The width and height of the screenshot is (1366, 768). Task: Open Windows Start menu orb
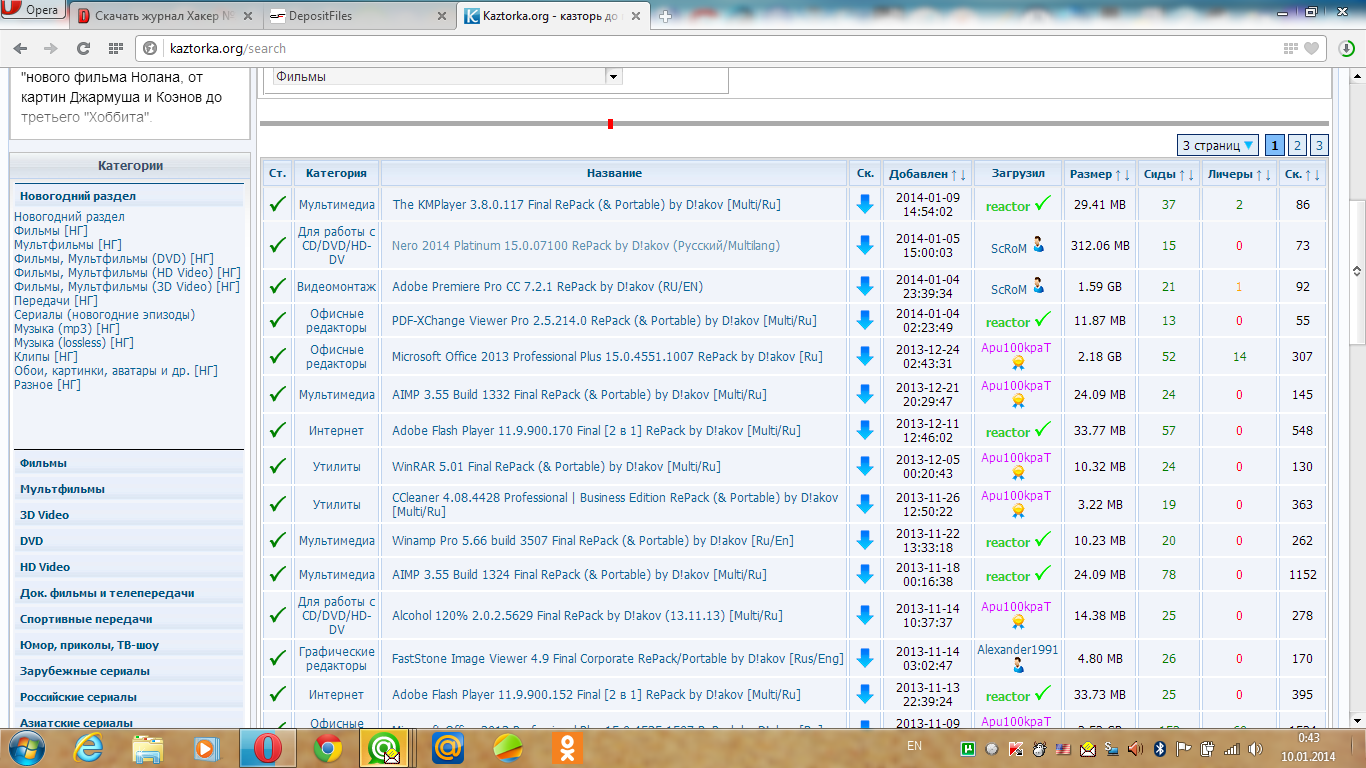point(27,748)
